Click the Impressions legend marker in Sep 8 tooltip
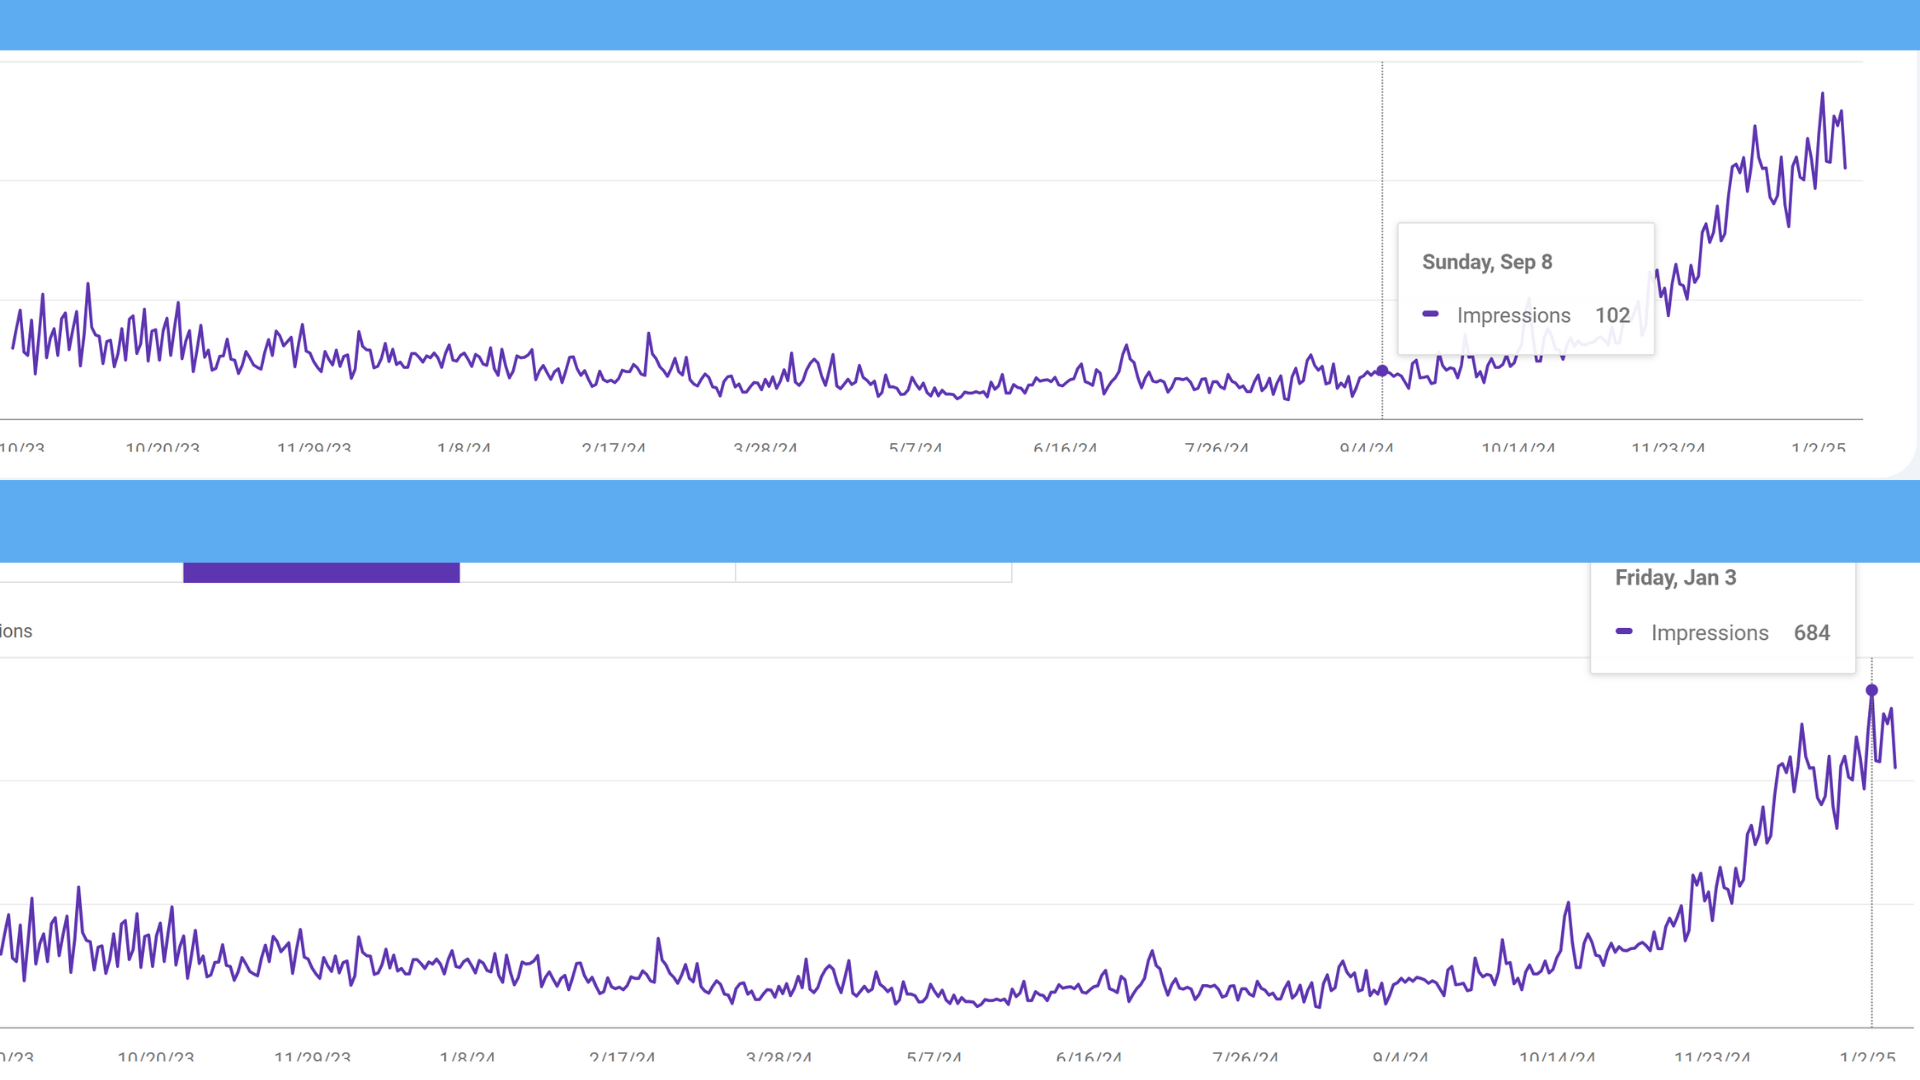1920x1080 pixels. point(1430,314)
